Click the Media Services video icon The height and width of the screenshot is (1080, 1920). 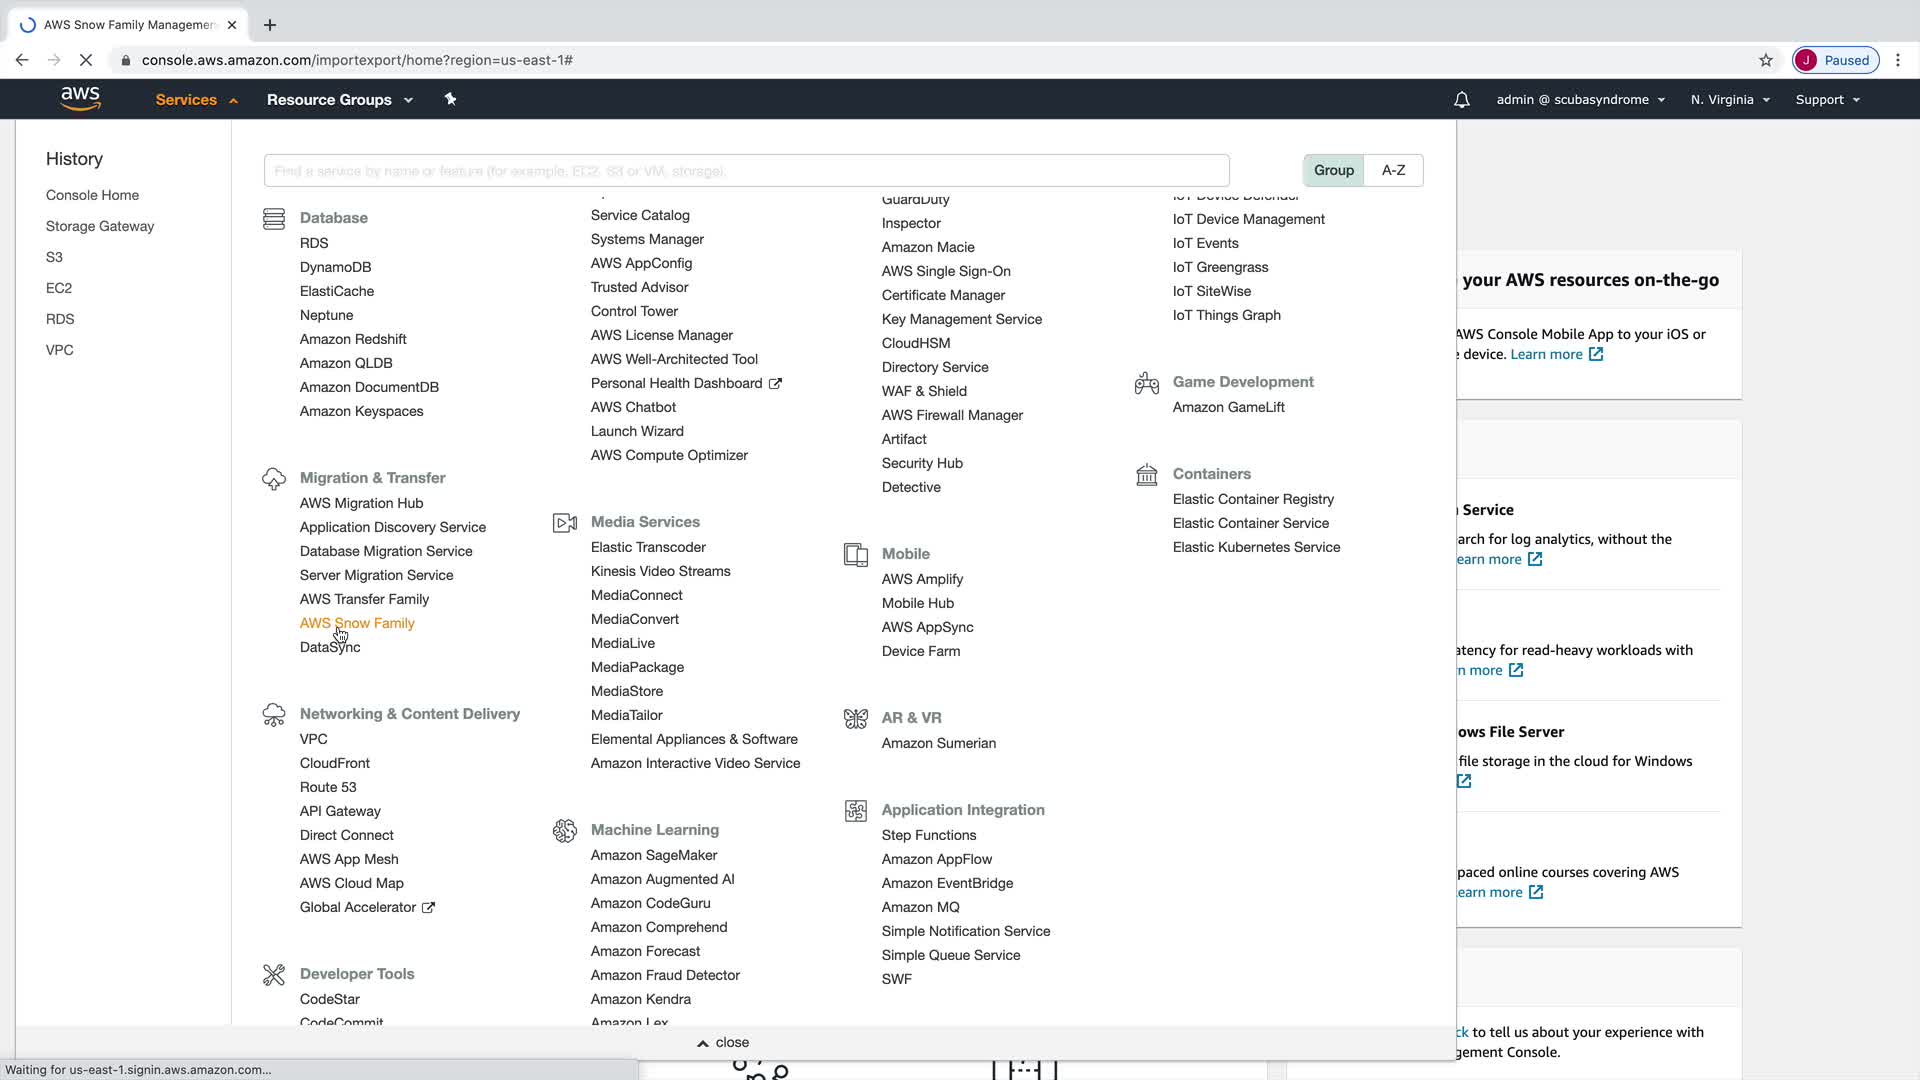pos(565,522)
